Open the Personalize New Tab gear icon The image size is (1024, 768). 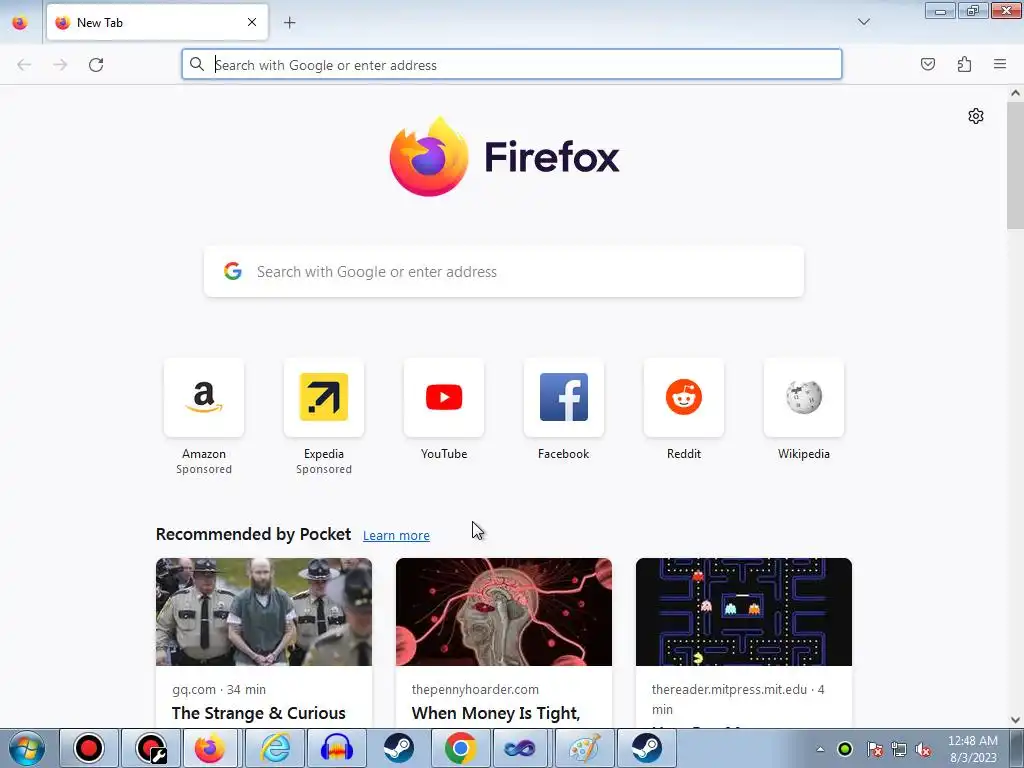[x=976, y=116]
